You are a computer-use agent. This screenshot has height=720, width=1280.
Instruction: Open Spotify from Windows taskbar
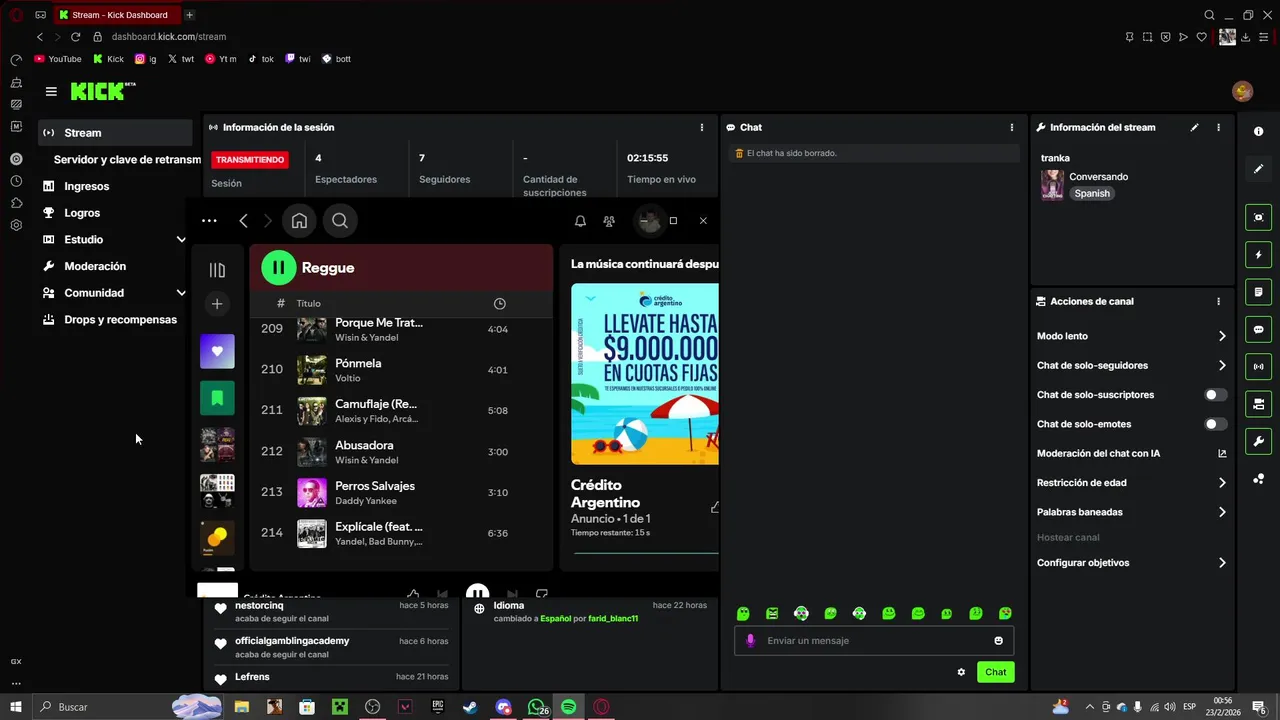(568, 707)
